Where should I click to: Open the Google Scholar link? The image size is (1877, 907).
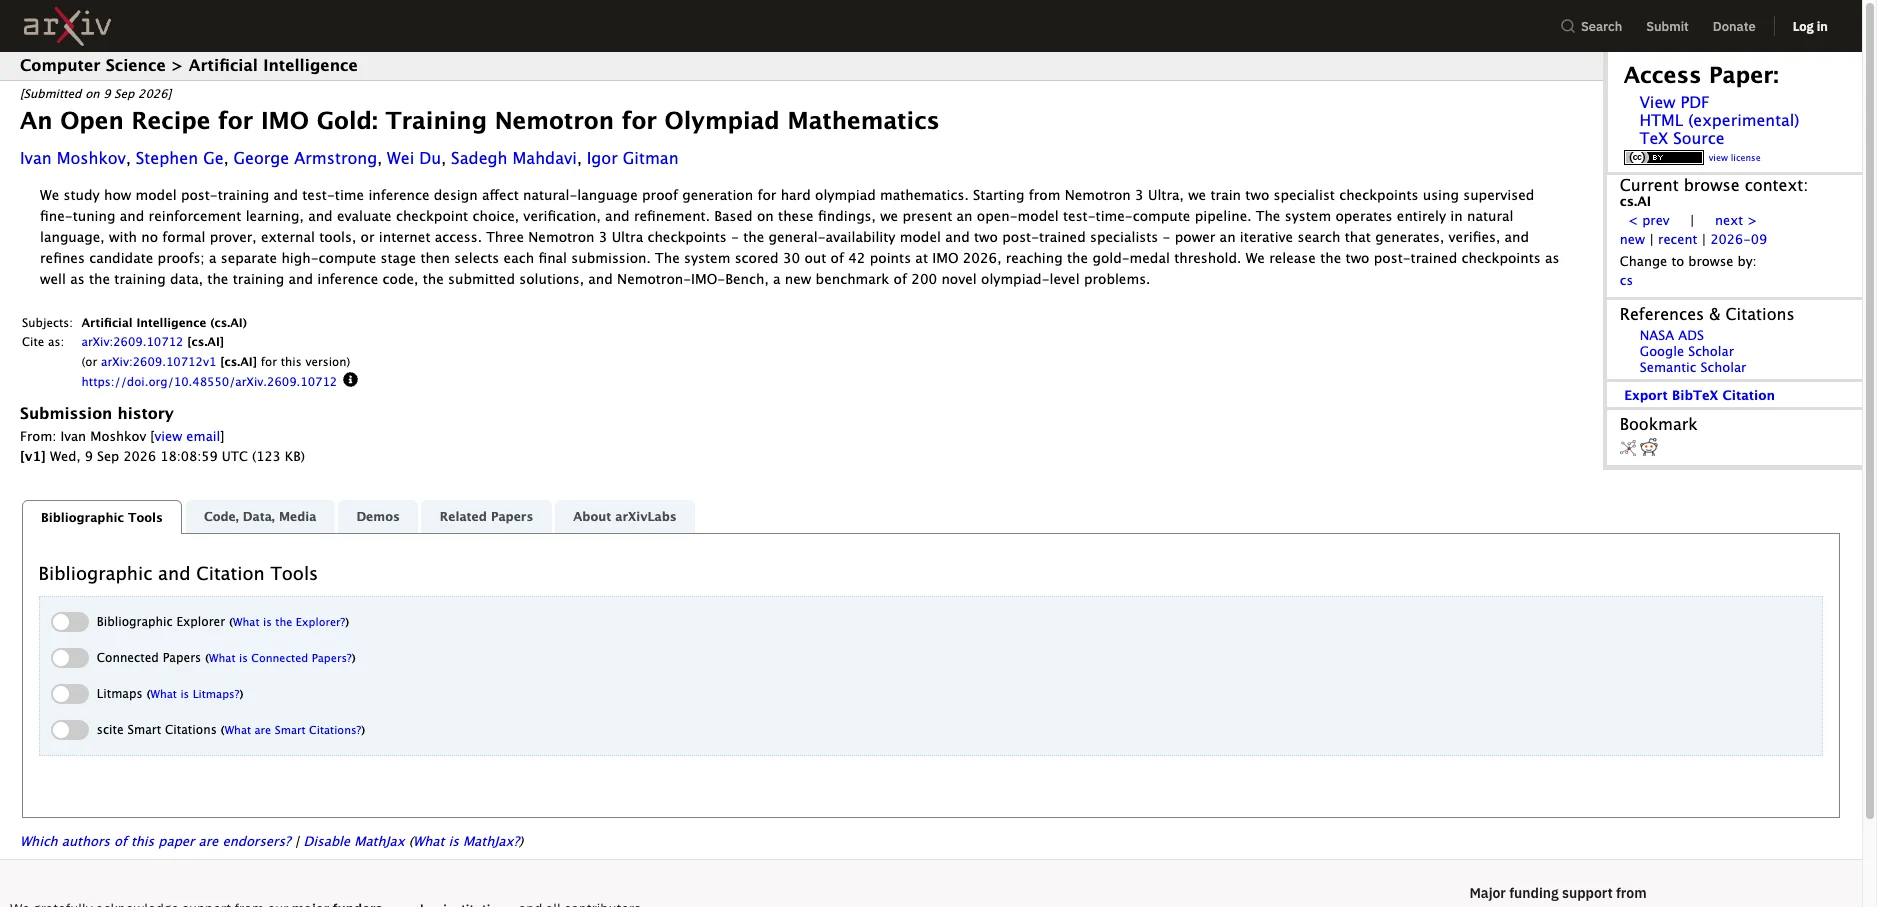tap(1686, 352)
